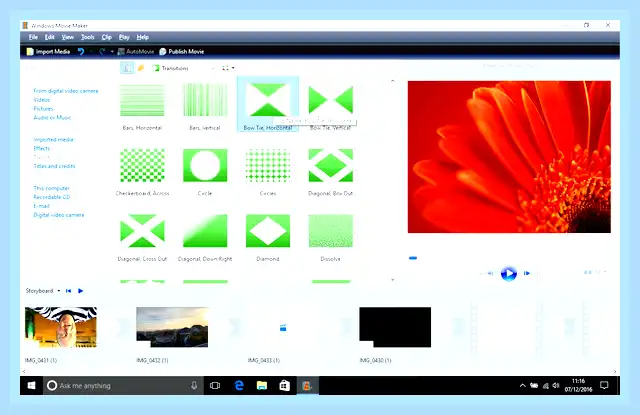Pick the Diagonal, Cross Out transition
Image resolution: width=640 pixels, height=415 pixels.
pos(142,237)
